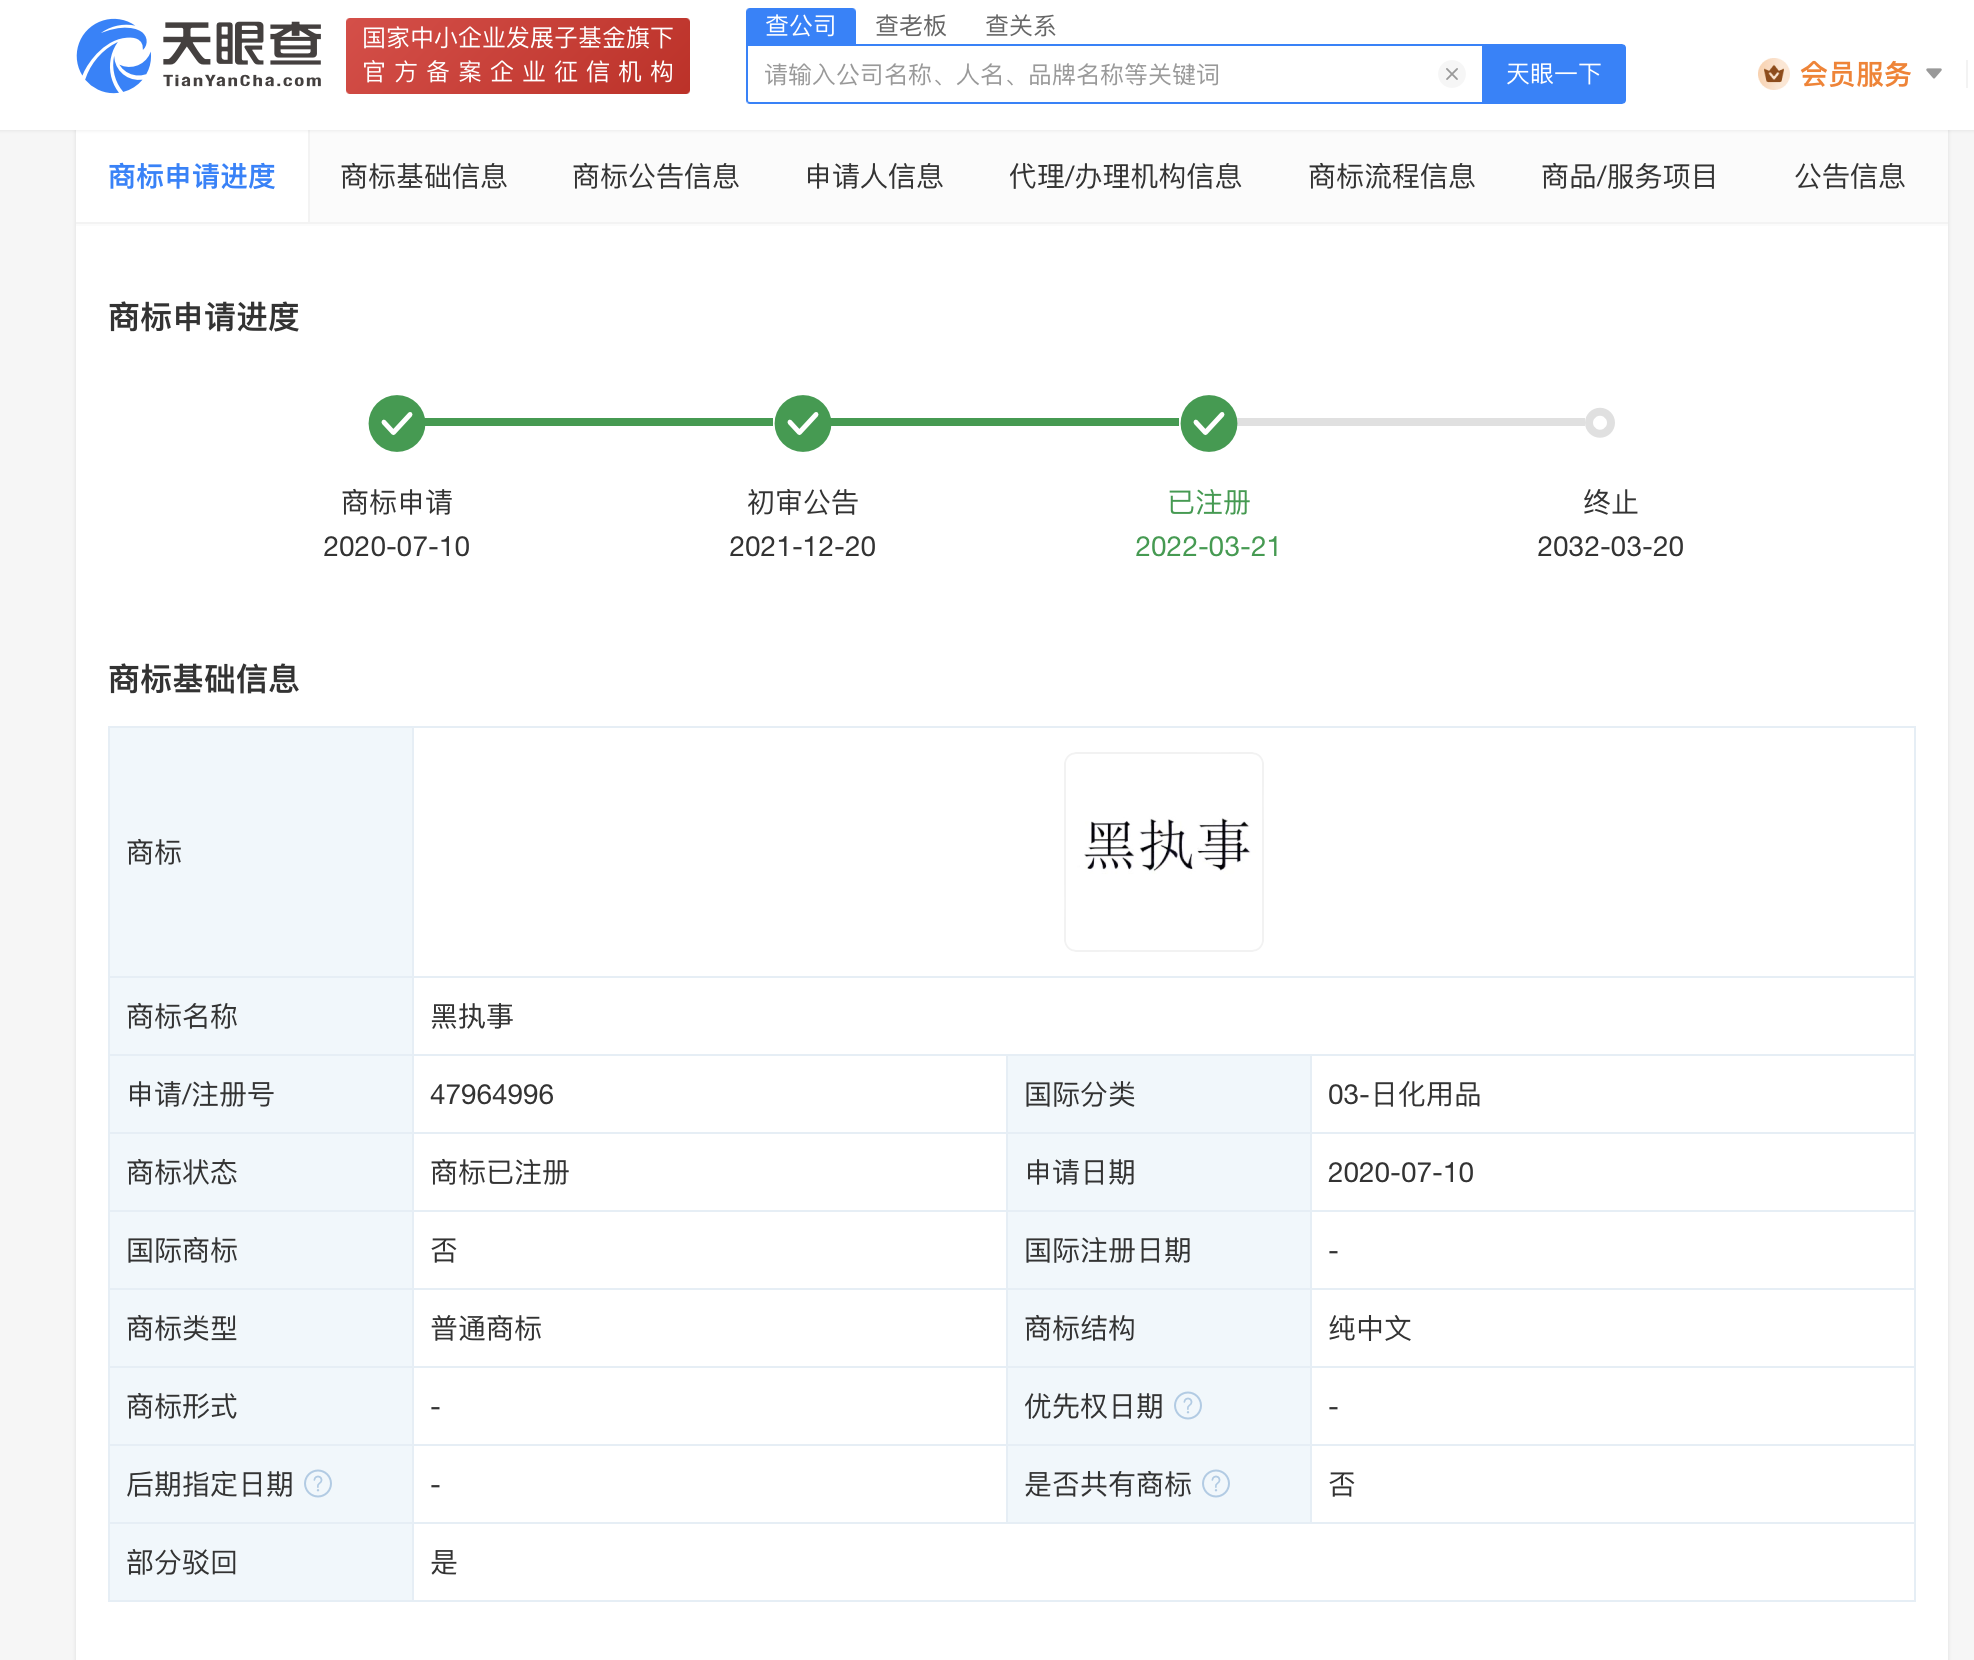
Task: Open the 商标申请进度 section tab
Action: coord(192,177)
